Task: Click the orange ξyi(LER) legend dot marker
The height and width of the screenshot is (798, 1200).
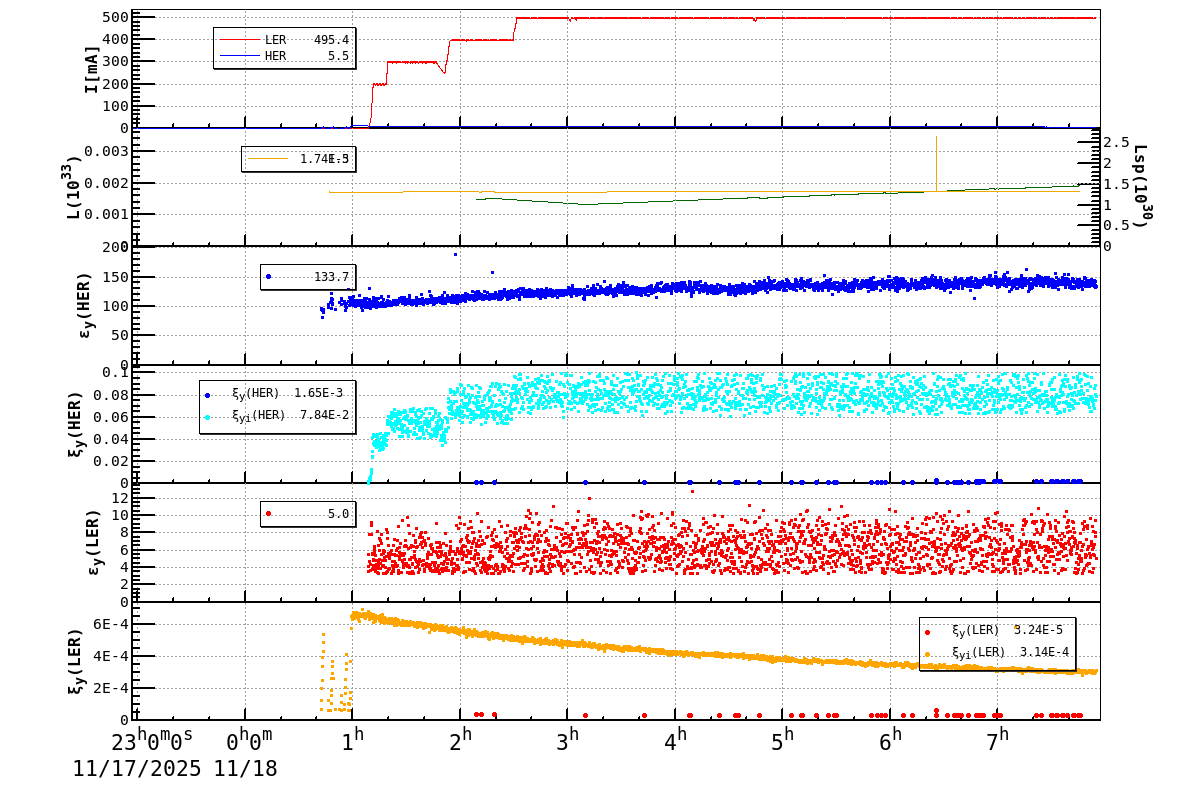Action: point(927,654)
